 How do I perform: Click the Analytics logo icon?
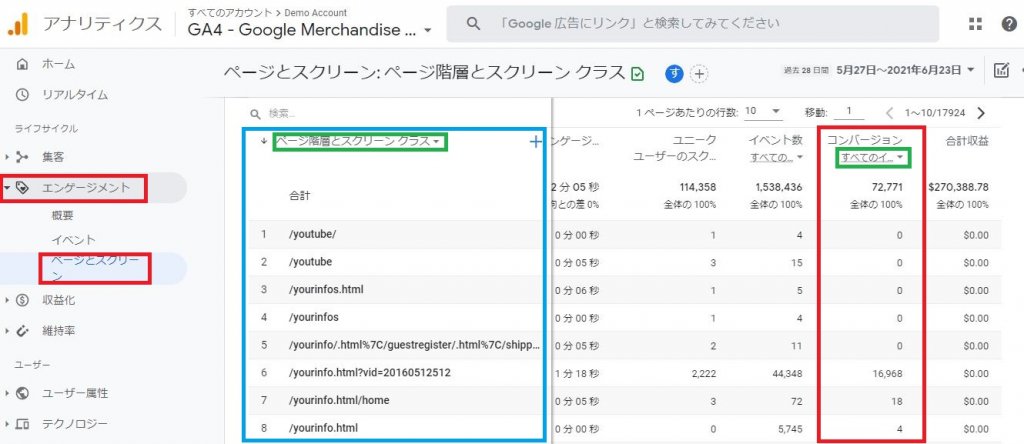coord(18,24)
